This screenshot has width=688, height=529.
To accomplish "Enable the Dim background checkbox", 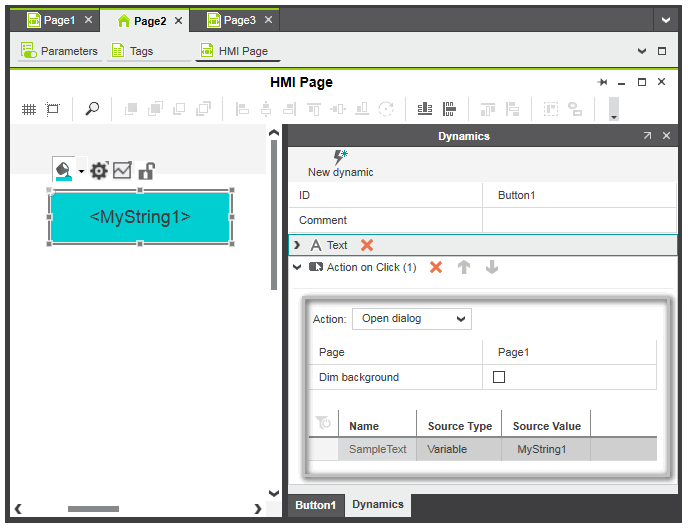I will (499, 377).
